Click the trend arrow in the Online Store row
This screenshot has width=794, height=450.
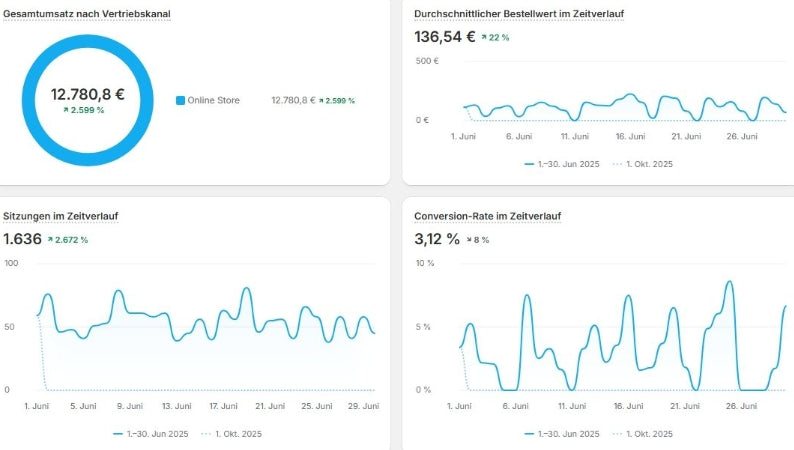[321, 101]
